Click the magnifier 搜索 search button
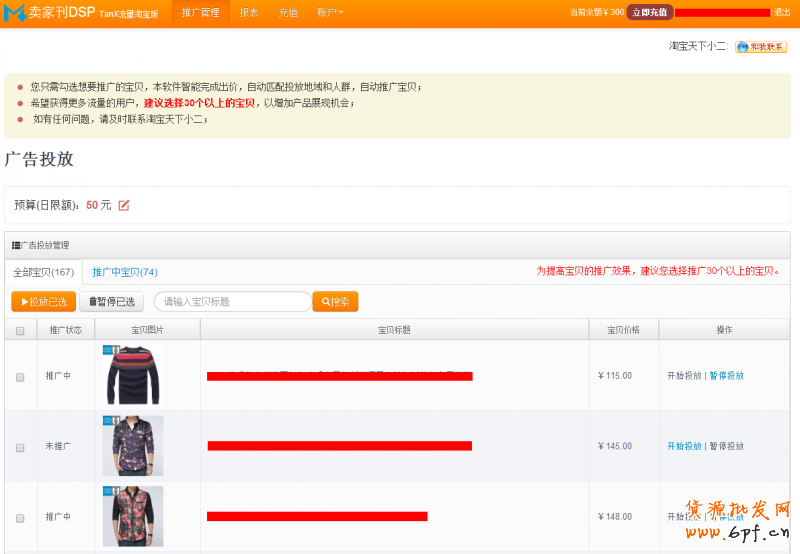The image size is (800, 554). point(335,301)
